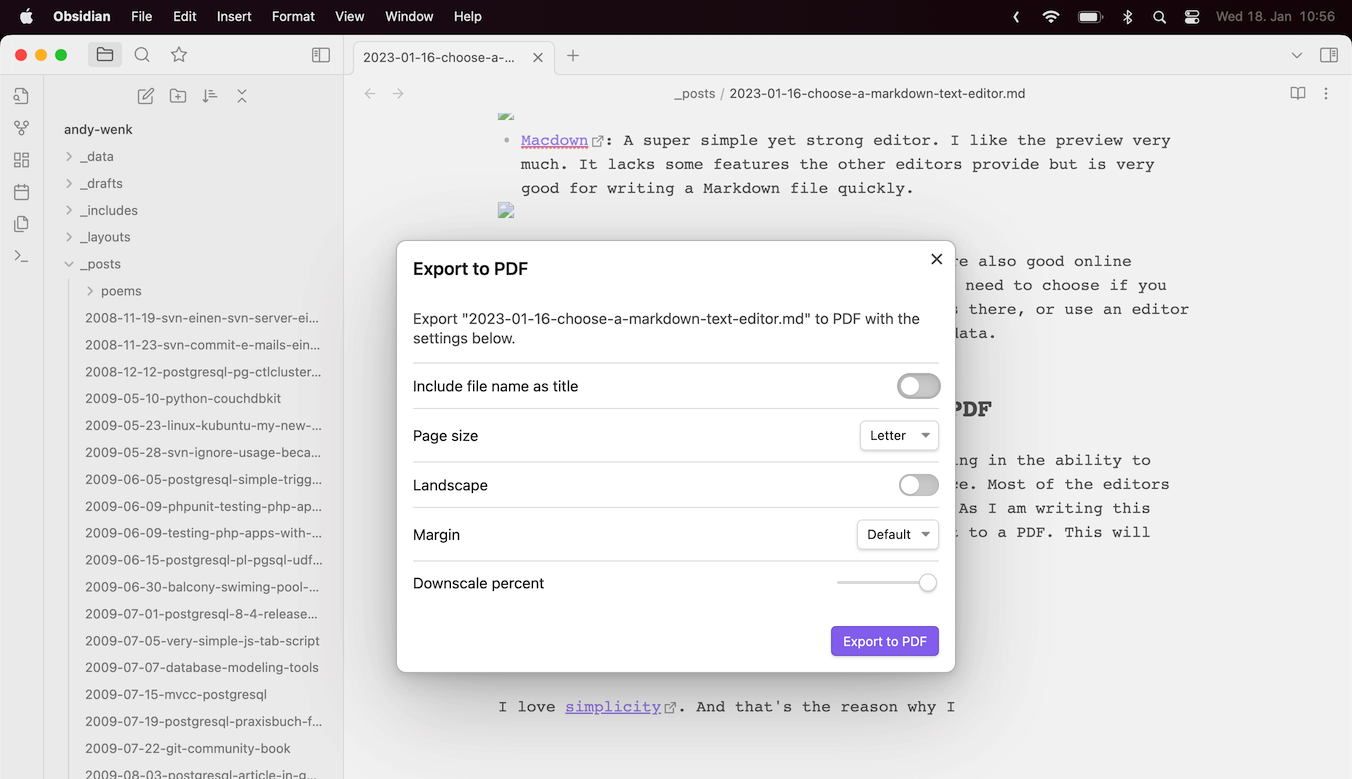Add a new tab with plus
The height and width of the screenshot is (779, 1352).
(573, 56)
